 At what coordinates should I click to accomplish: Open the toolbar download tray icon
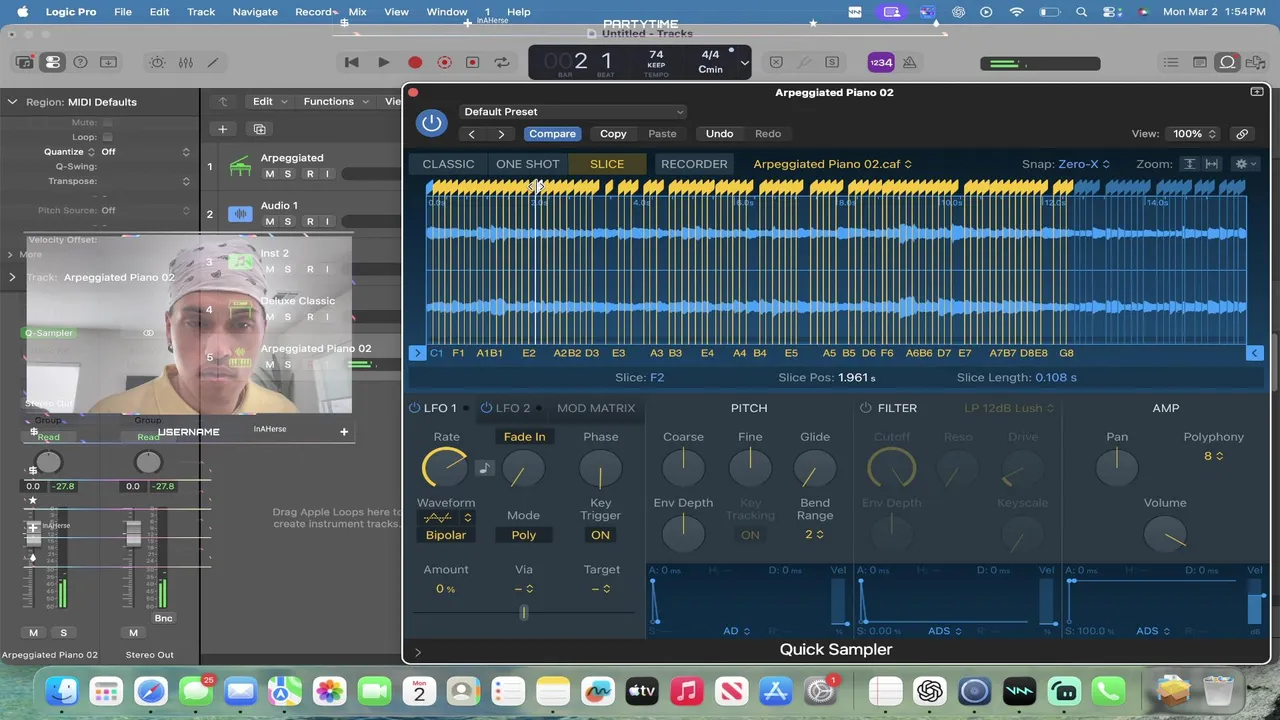point(108,62)
